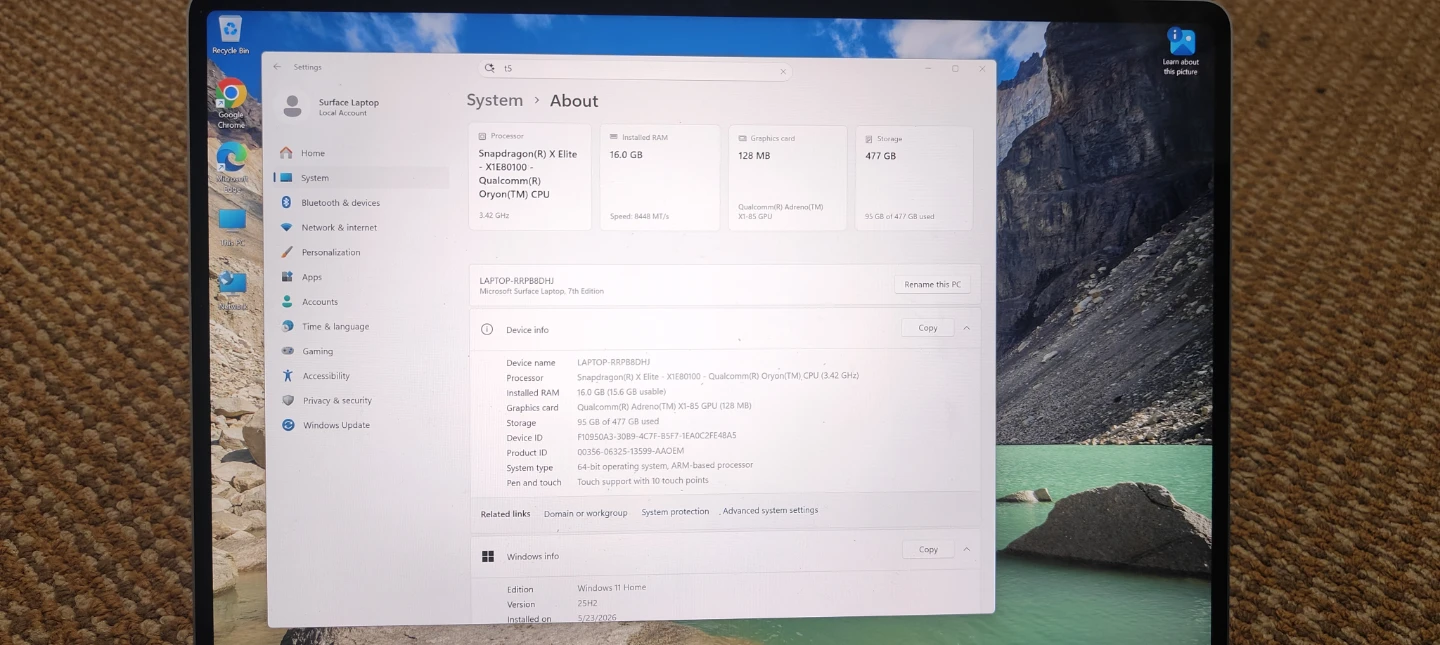Click the small icon on Graphics card tile
This screenshot has width=1440, height=645.
[742, 139]
